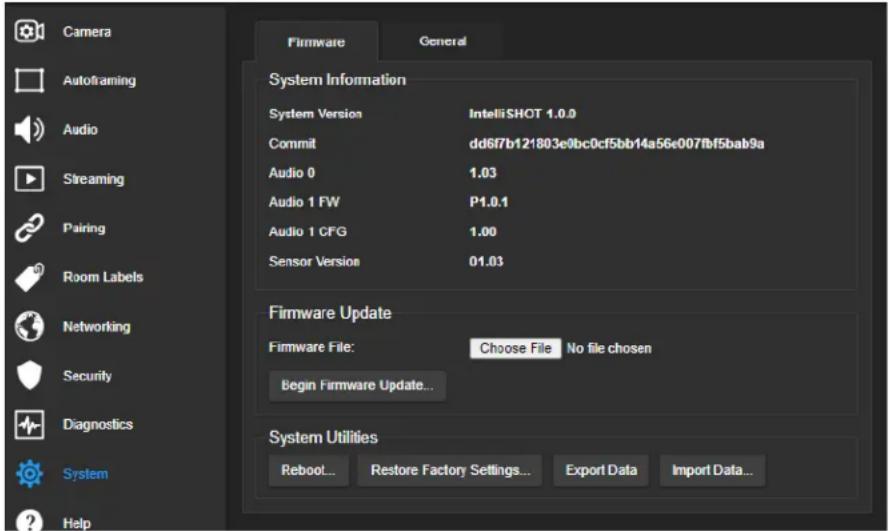Viewport: 889px width, 531px height.
Task: Open the Pairing page
Action: coord(84,228)
